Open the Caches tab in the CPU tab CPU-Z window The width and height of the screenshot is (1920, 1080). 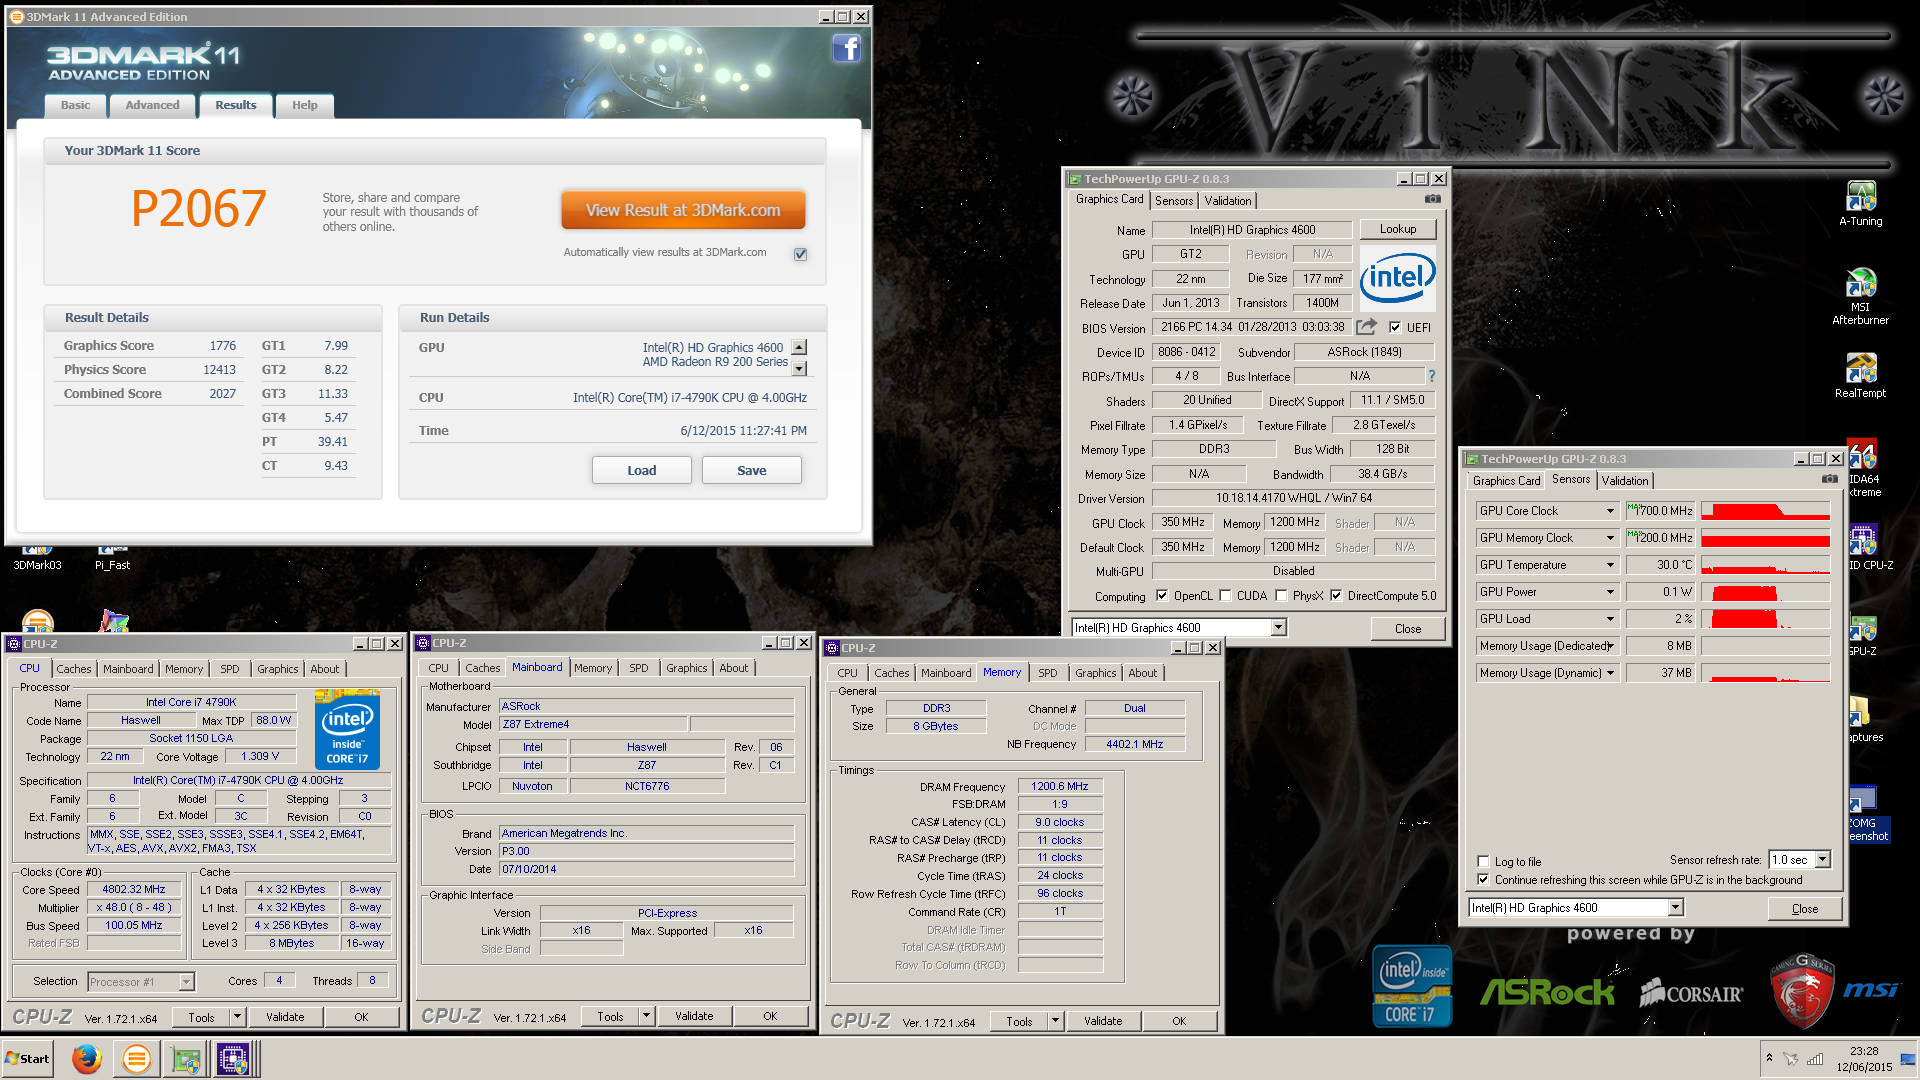pos(73,669)
